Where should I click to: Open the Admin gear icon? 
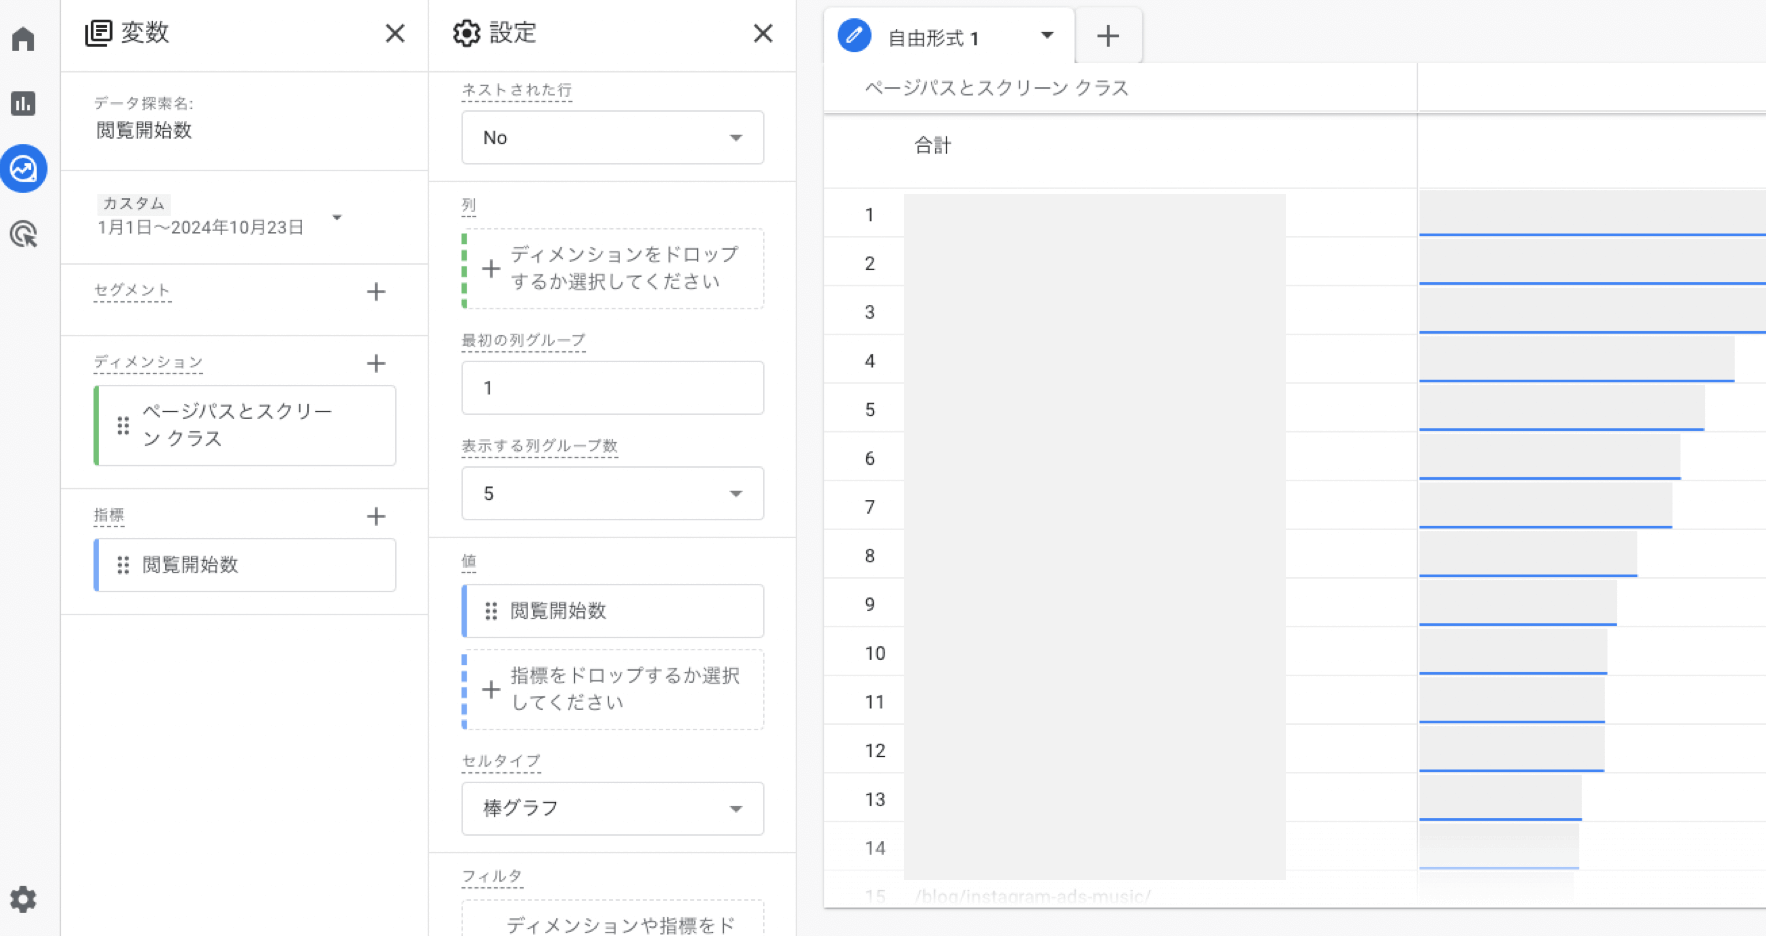[23, 899]
